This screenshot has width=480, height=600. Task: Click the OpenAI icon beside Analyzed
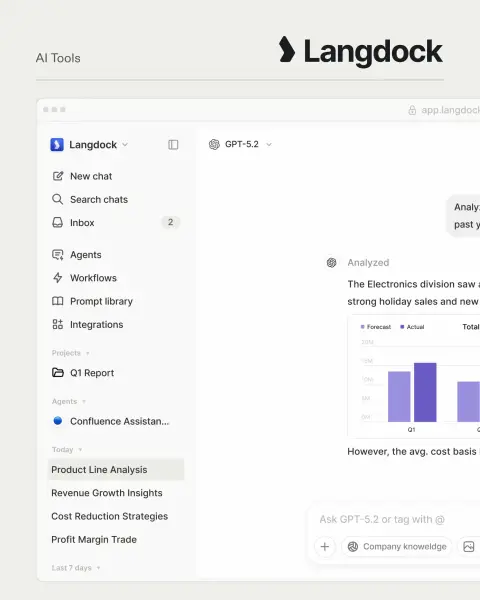point(331,262)
